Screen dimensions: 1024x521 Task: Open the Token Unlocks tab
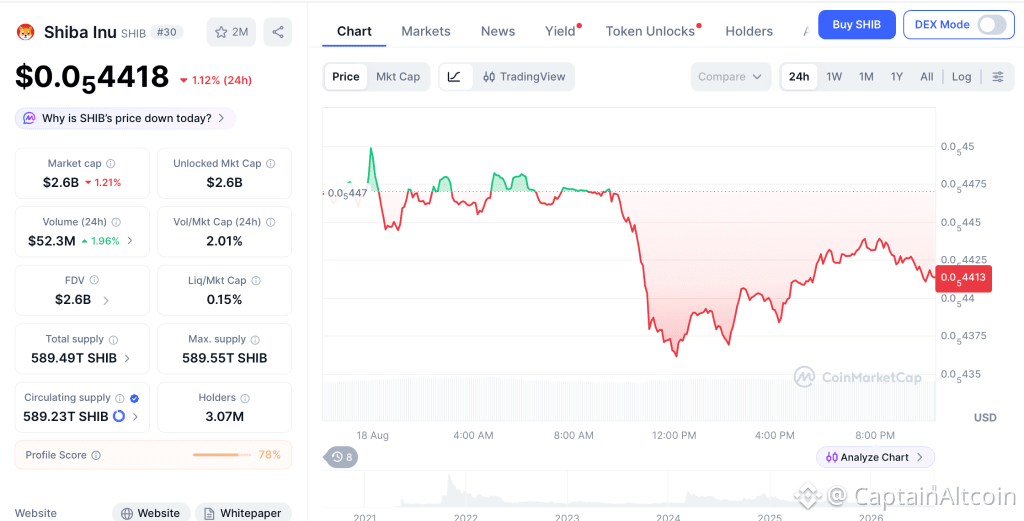click(x=651, y=31)
